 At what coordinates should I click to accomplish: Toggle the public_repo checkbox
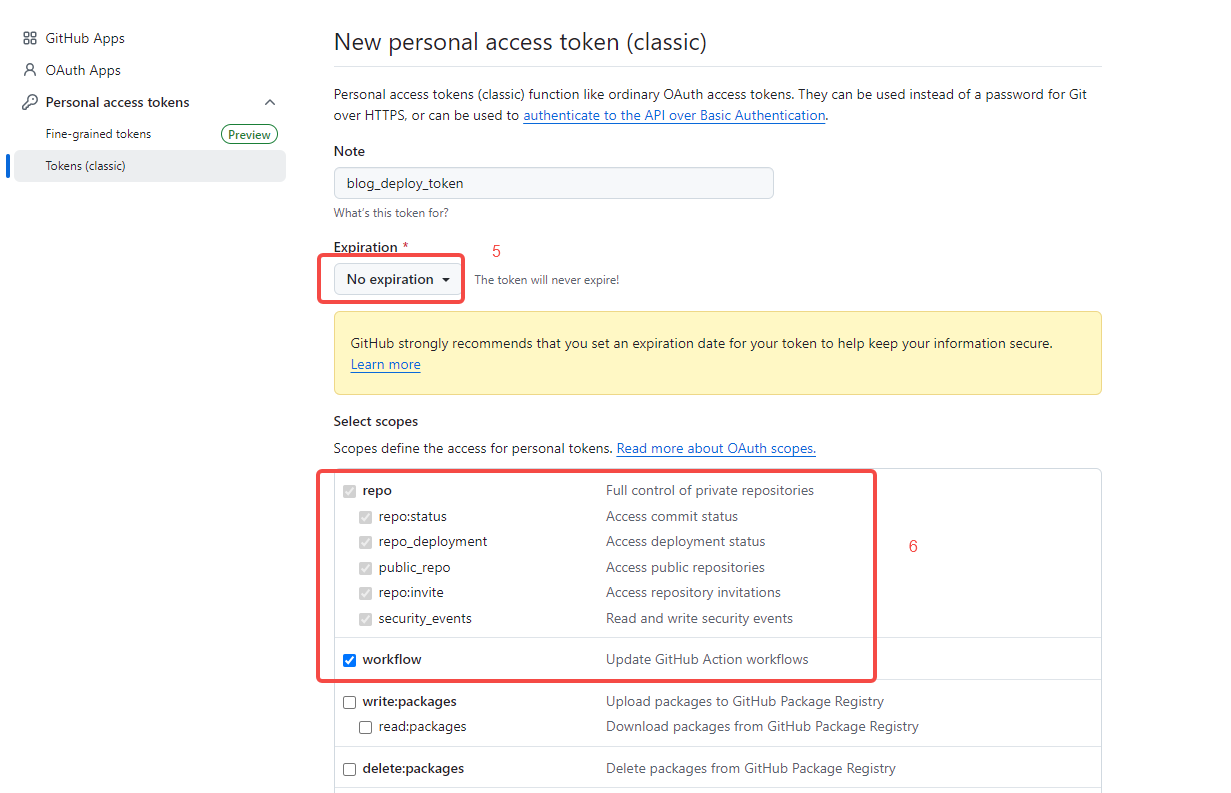tap(366, 568)
